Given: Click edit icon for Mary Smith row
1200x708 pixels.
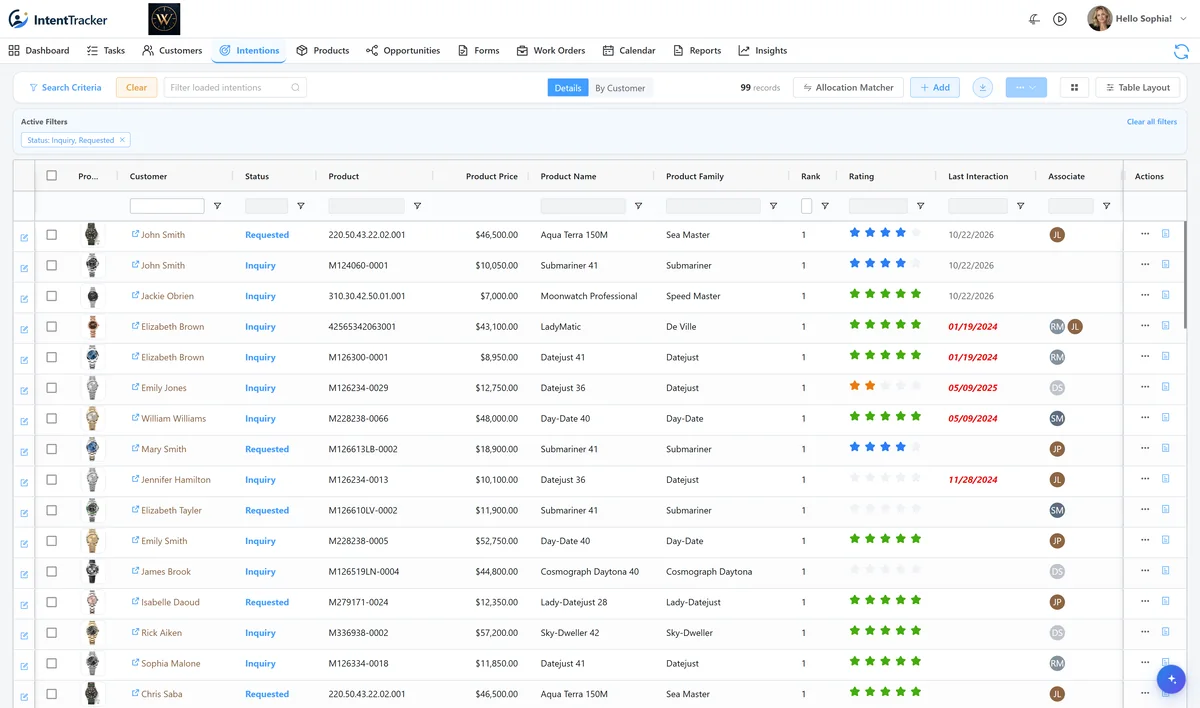Looking at the screenshot, I should [24, 452].
